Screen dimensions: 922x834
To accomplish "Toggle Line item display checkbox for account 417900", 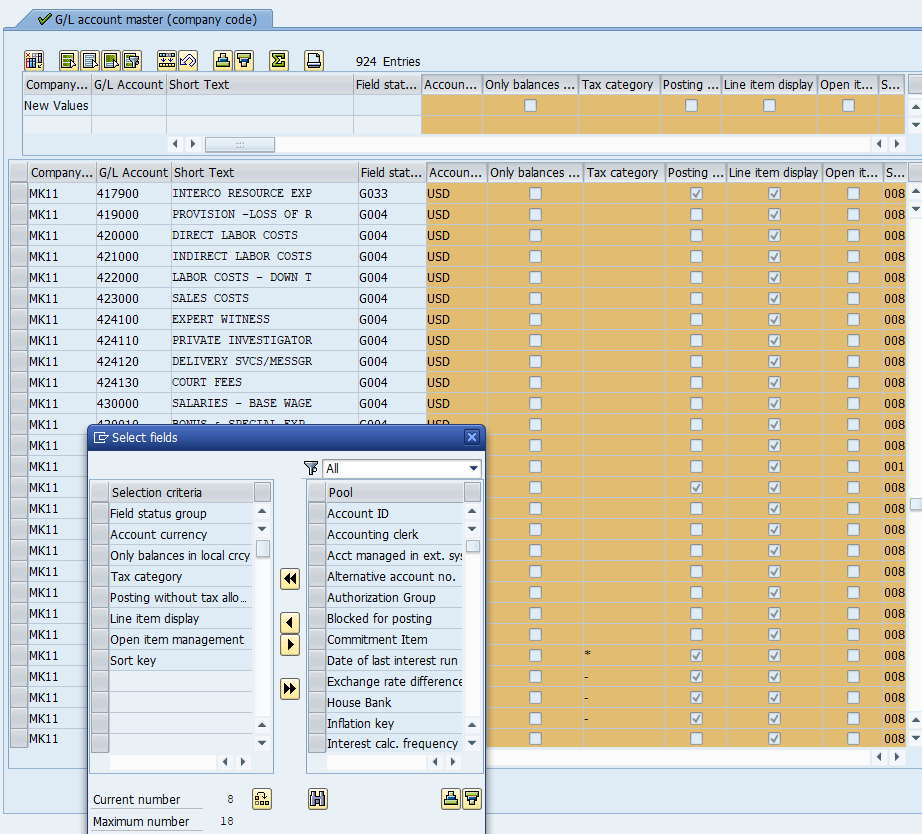I will click(x=773, y=194).
